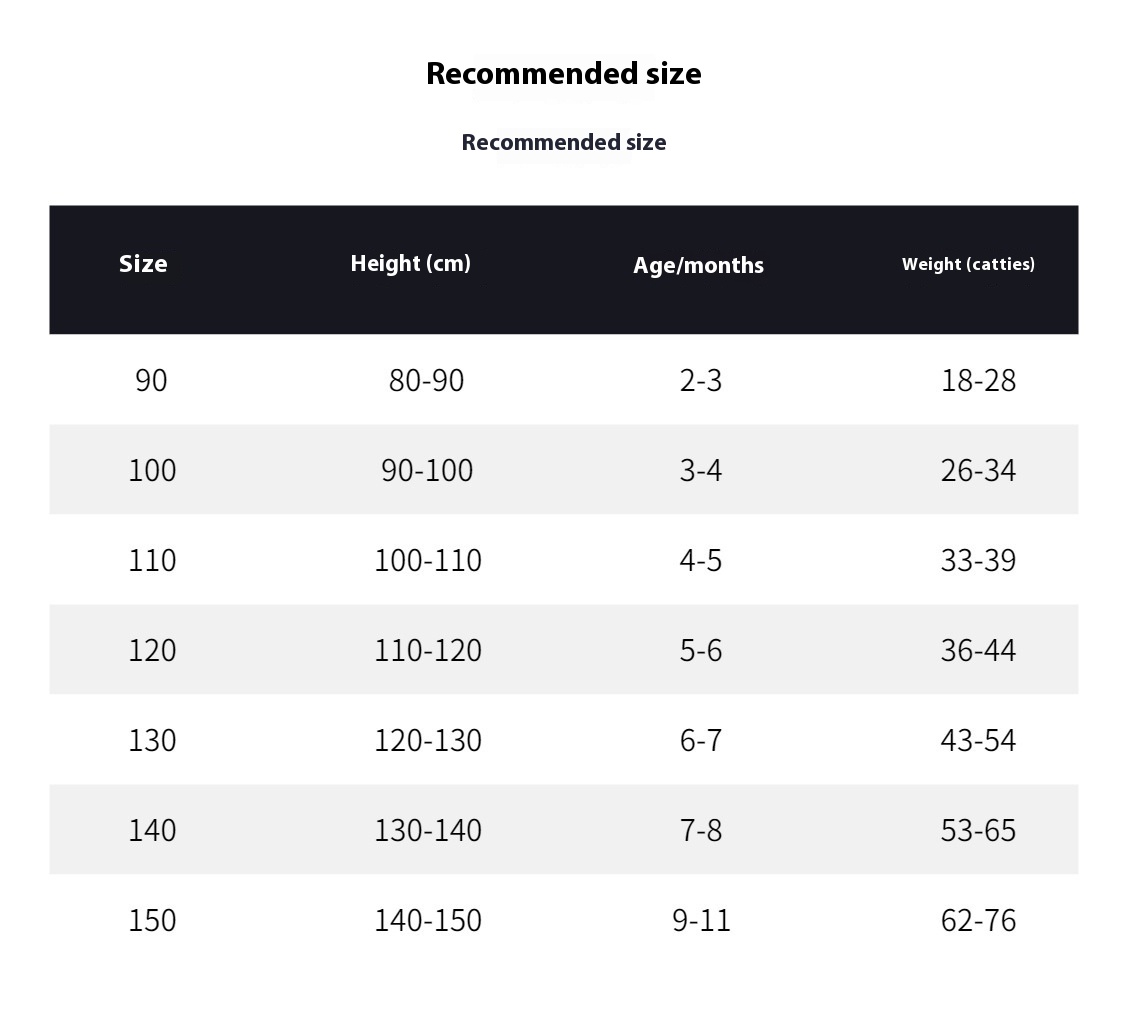Select the "Height (cm)" column header

(410, 263)
